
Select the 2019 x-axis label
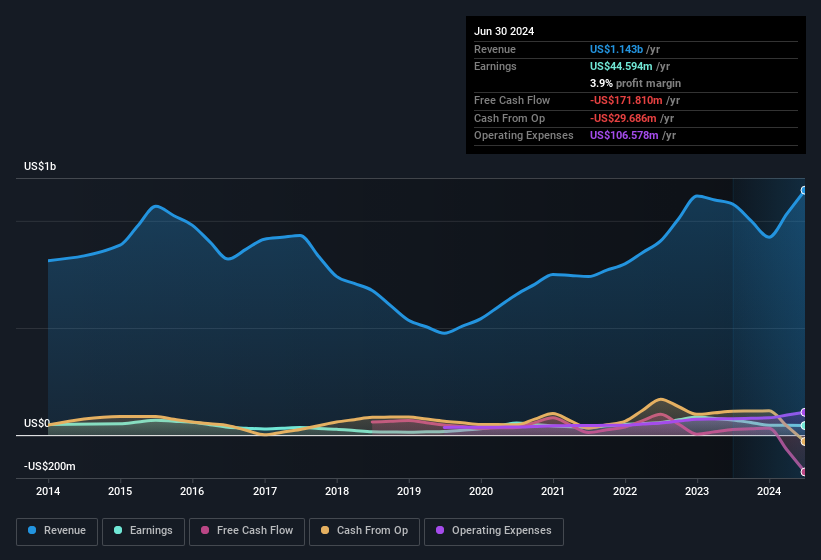tap(409, 491)
